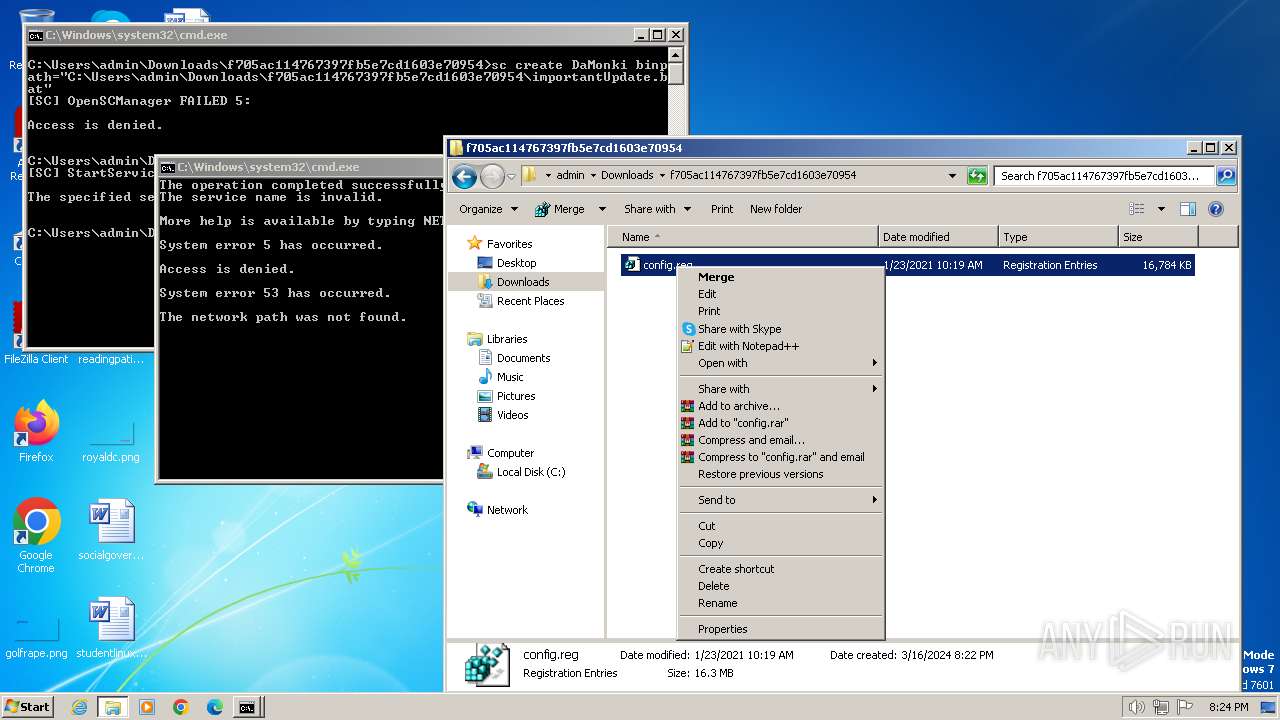Expand the Send to submenu
Screen dimensions: 1280x720
click(x=781, y=500)
